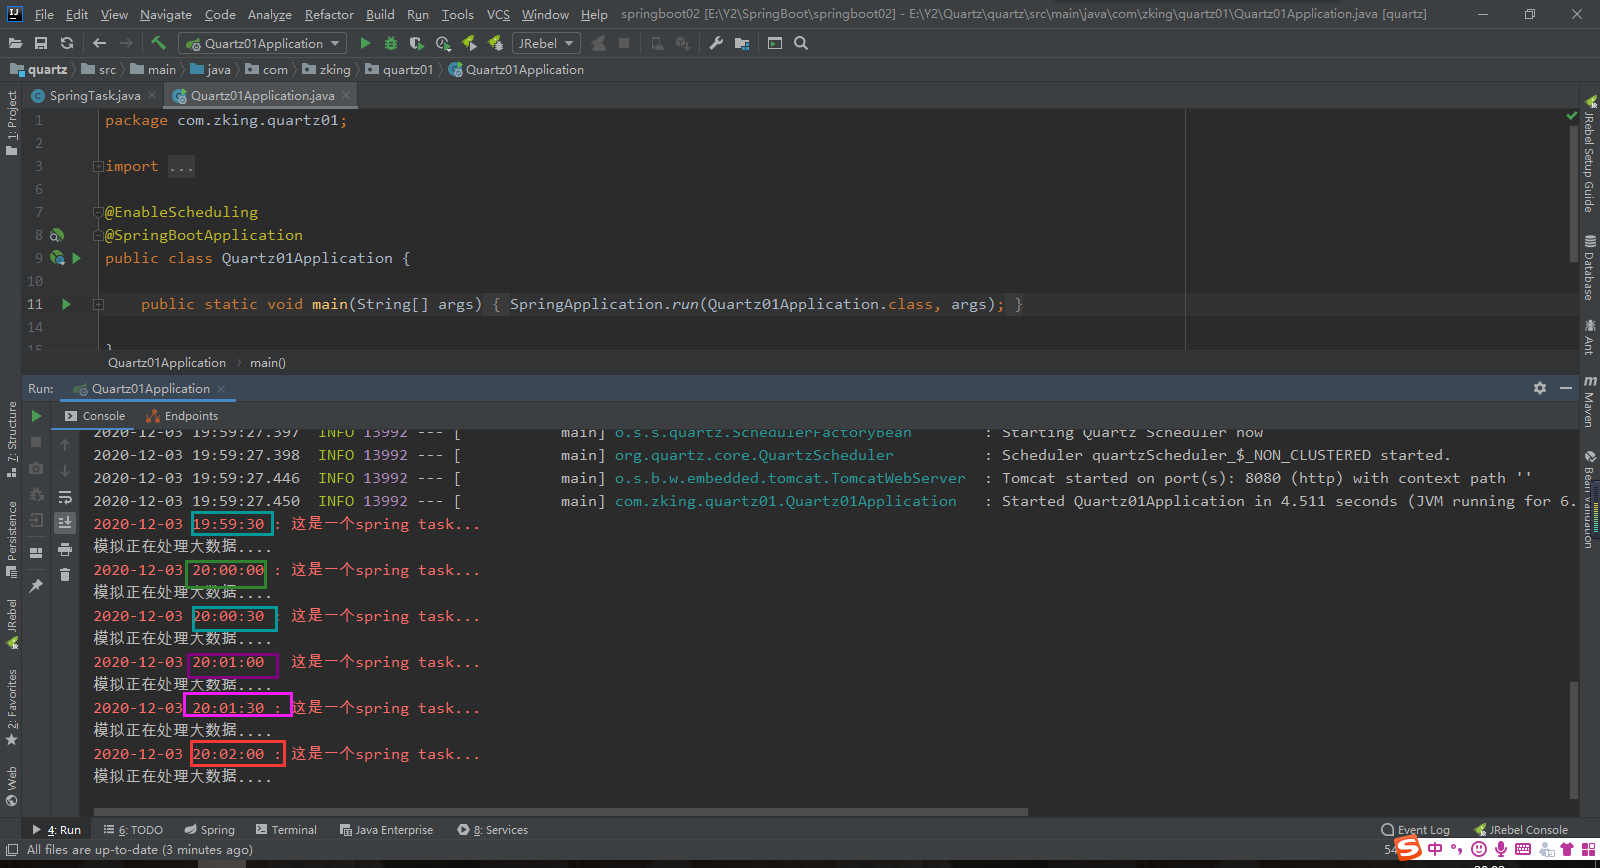Switch to the SpringTask.java editor tab
Screen dimensions: 1600x868
(x=94, y=96)
